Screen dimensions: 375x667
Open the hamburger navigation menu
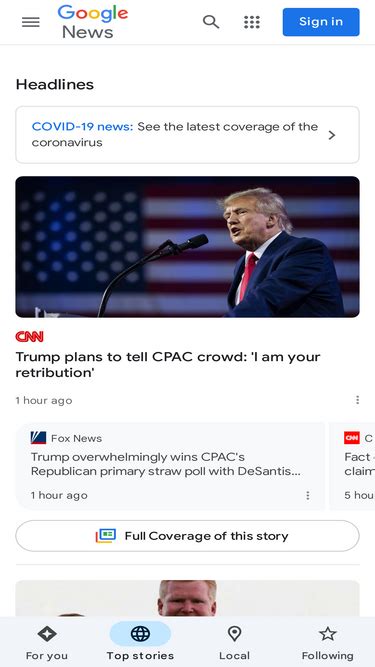[31, 22]
